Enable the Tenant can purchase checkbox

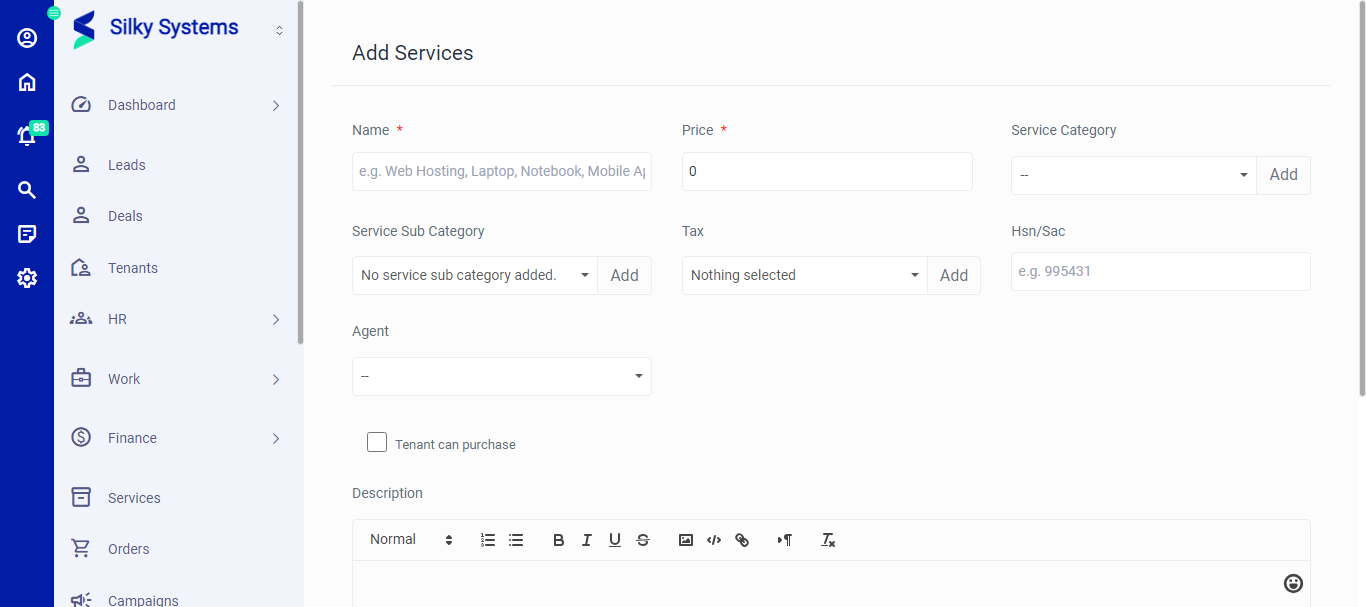pyautogui.click(x=377, y=441)
